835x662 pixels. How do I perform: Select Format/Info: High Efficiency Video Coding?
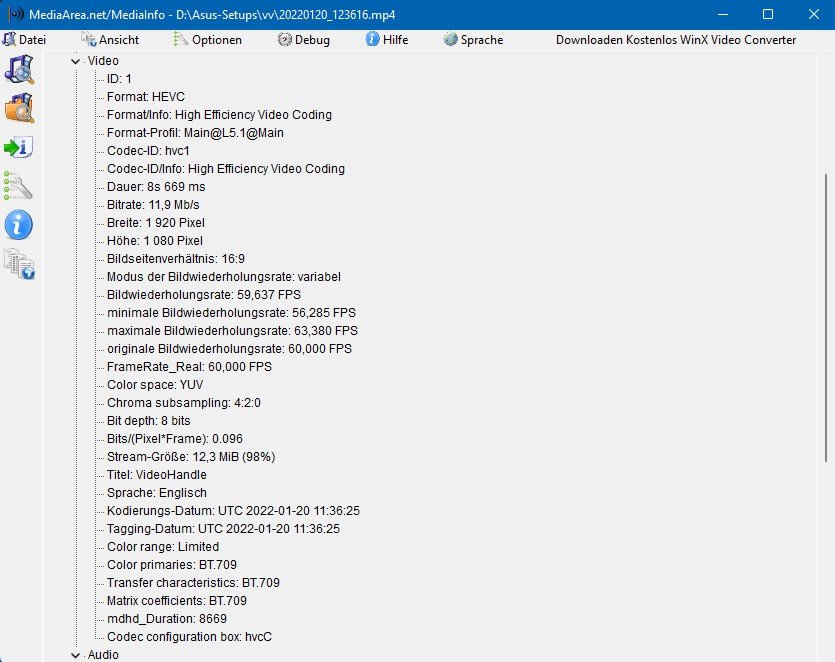coord(219,115)
